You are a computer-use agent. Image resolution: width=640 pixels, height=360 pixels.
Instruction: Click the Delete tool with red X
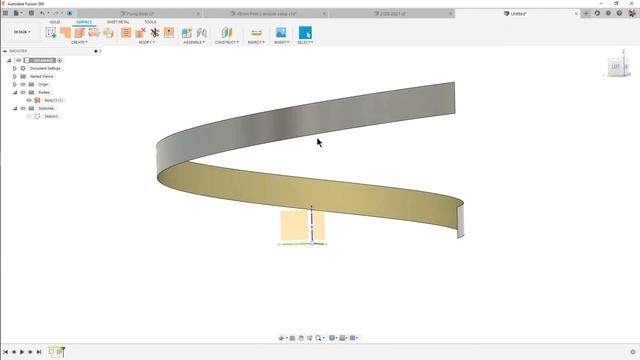140,33
